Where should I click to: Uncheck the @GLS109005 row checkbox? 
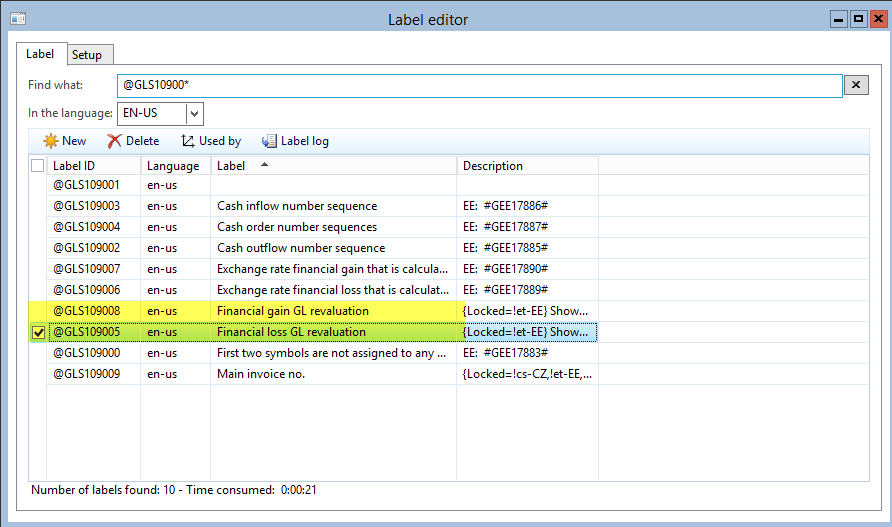point(38,332)
